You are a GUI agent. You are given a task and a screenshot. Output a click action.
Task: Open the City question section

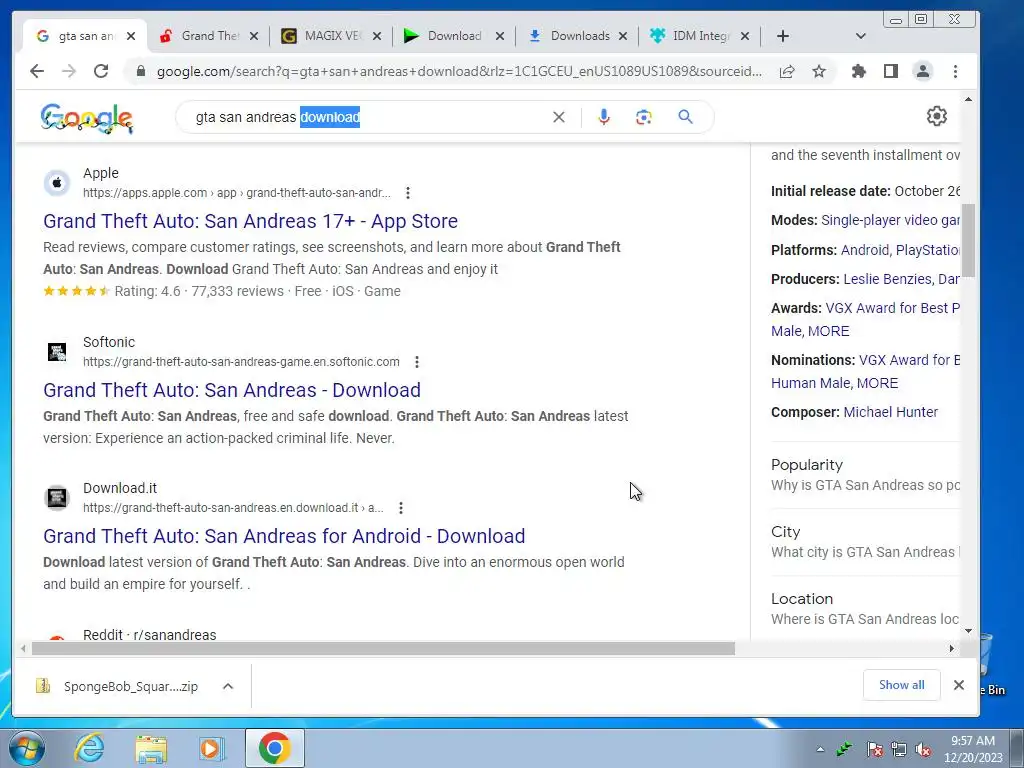click(x=865, y=542)
